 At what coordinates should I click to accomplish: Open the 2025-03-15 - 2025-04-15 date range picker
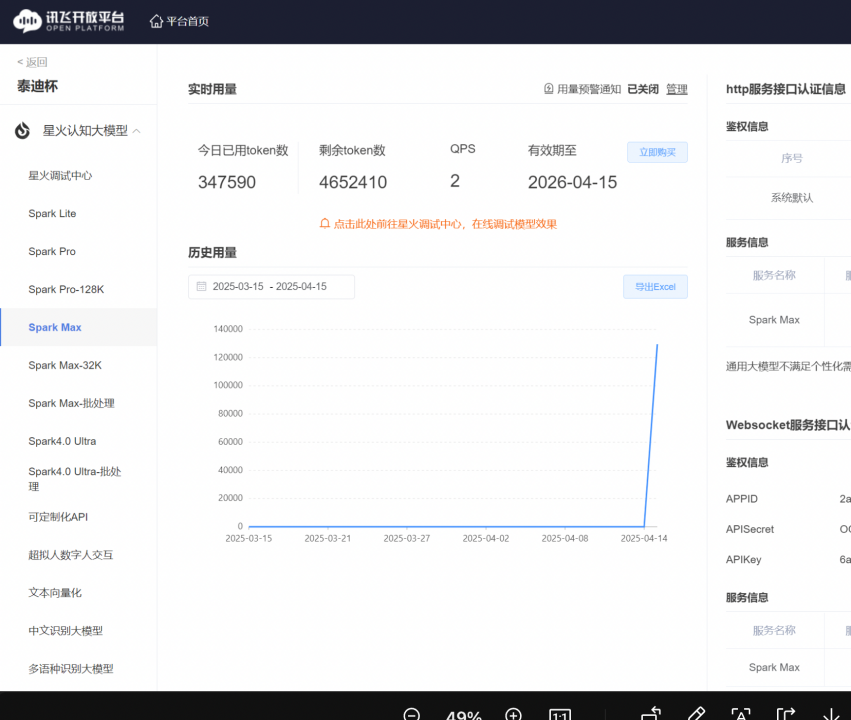click(271, 286)
